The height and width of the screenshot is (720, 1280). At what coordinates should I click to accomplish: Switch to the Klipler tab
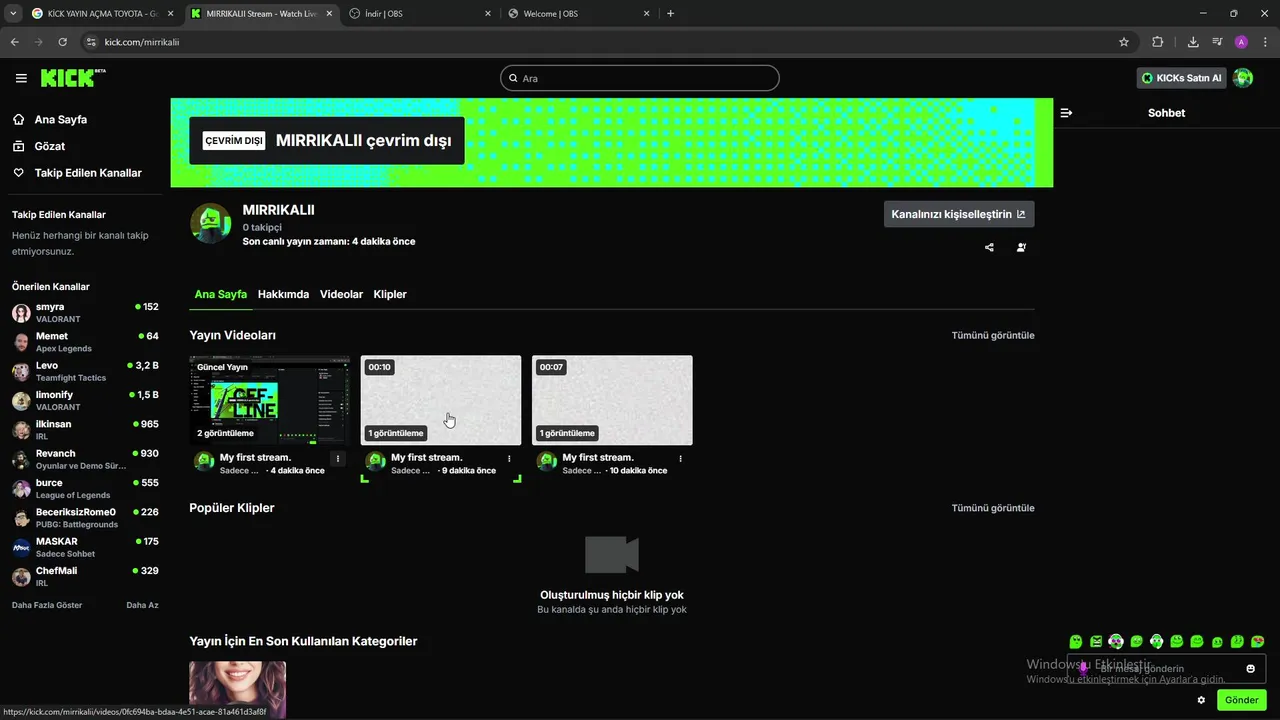(390, 294)
